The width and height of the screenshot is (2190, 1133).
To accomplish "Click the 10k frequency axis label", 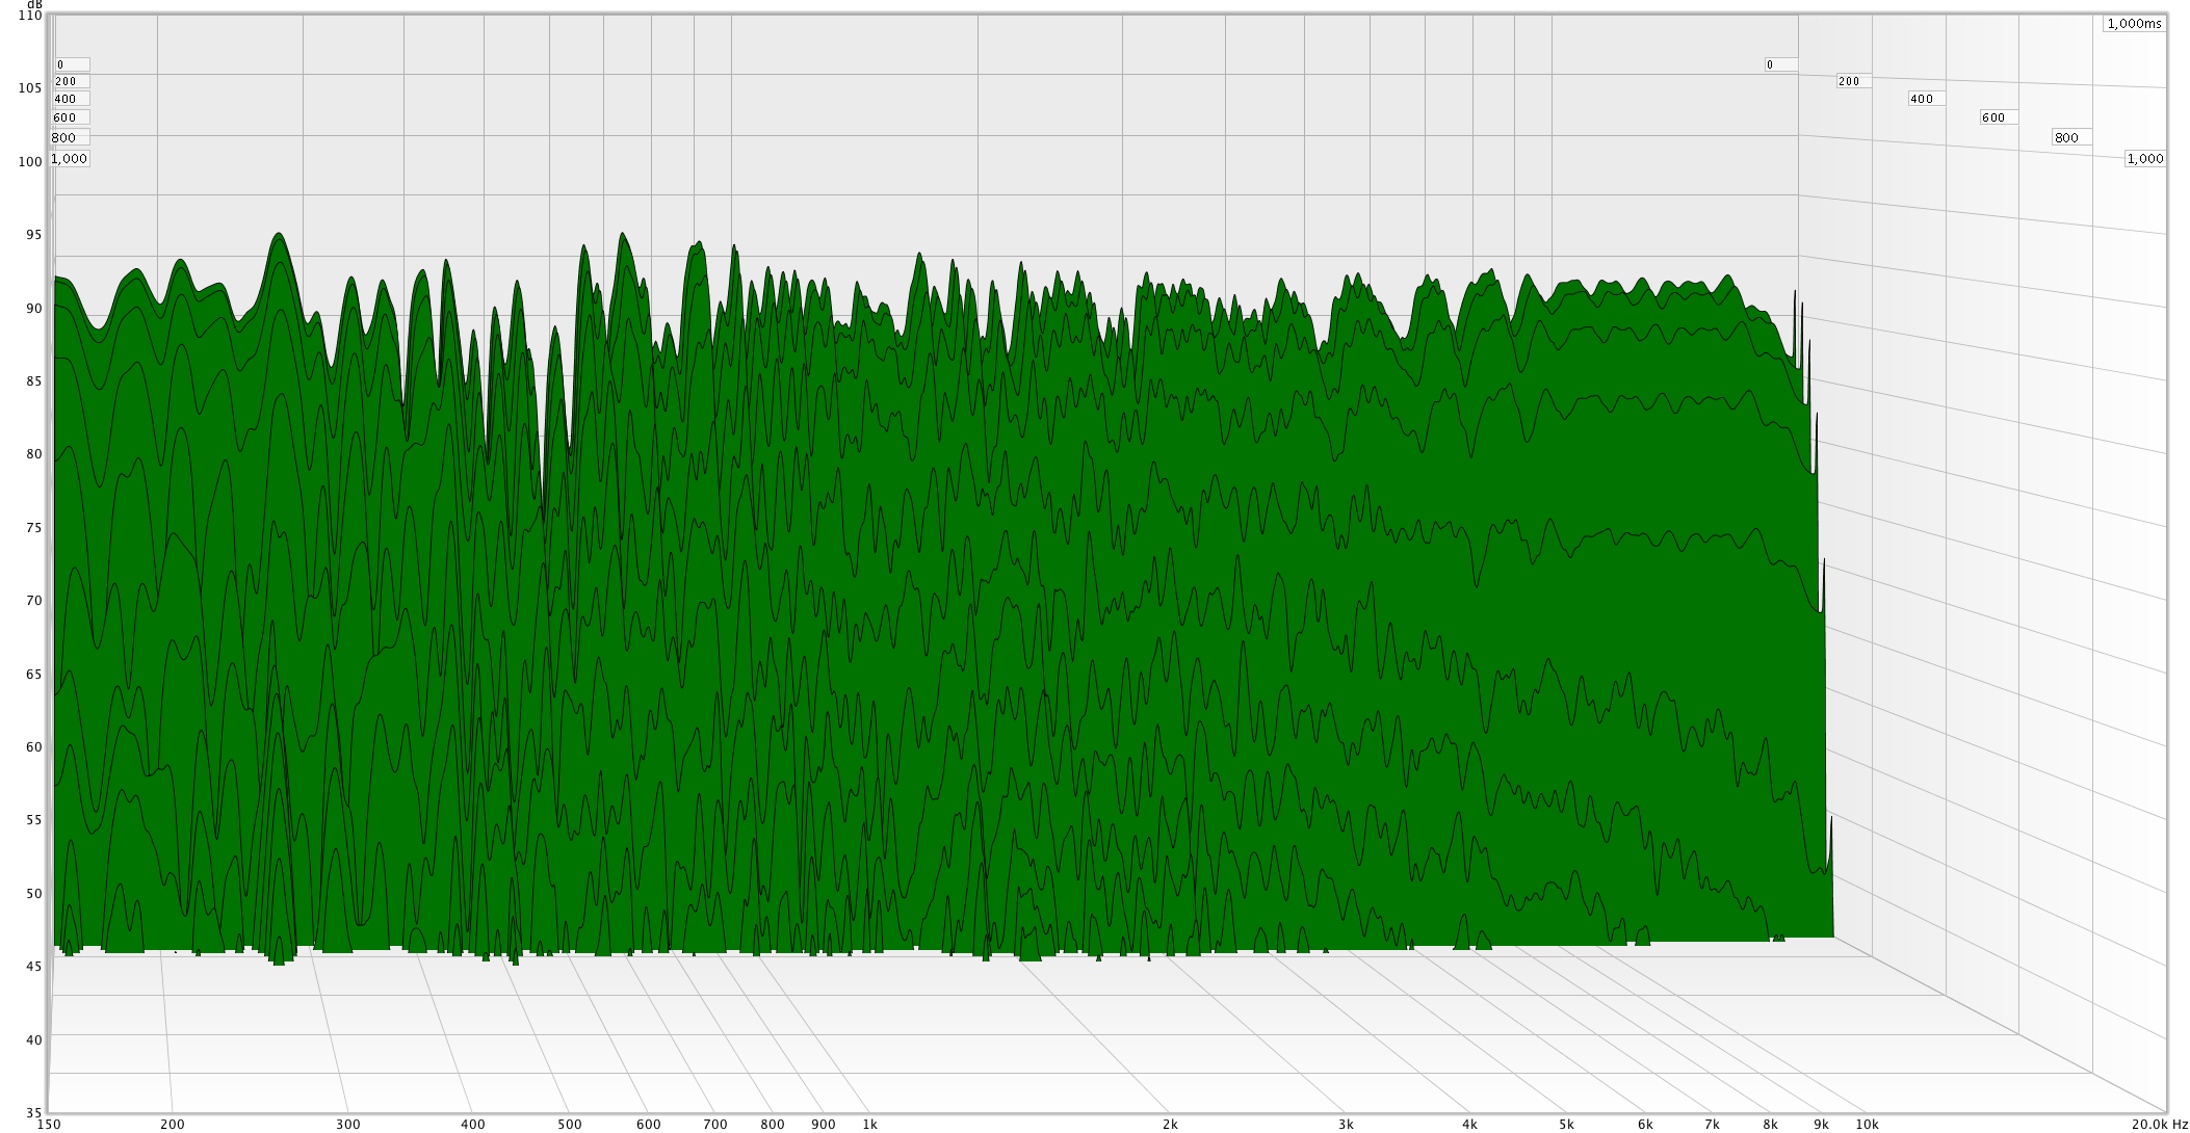I will 1866,1124.
